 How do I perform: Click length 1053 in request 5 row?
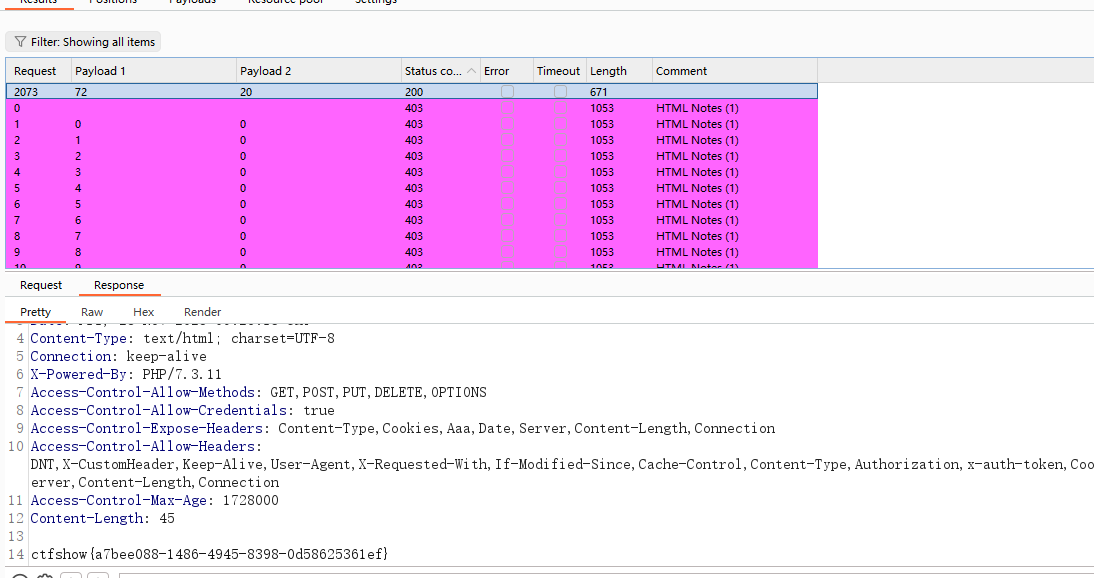(x=602, y=188)
